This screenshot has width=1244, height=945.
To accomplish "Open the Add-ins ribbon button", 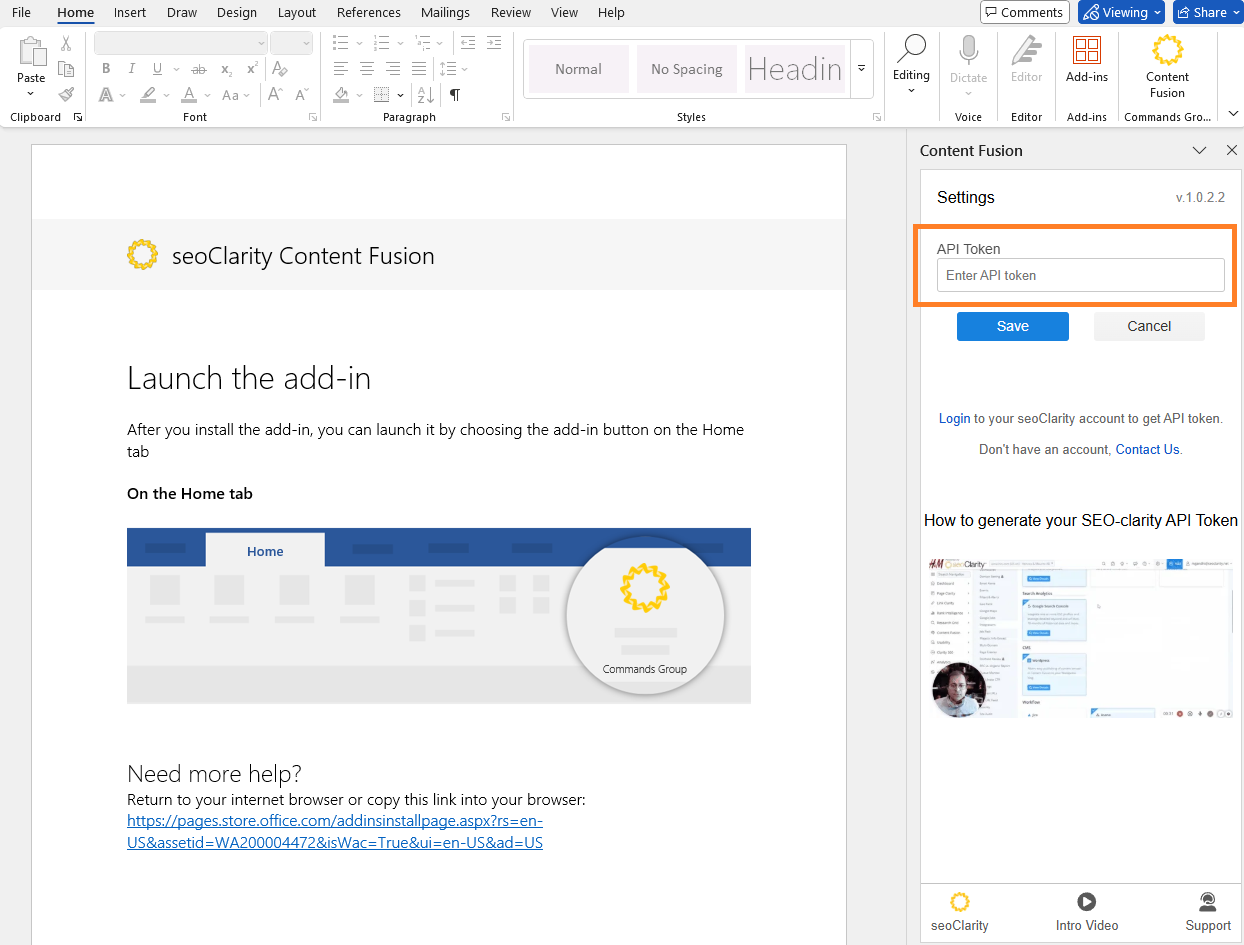I will 1086,60.
